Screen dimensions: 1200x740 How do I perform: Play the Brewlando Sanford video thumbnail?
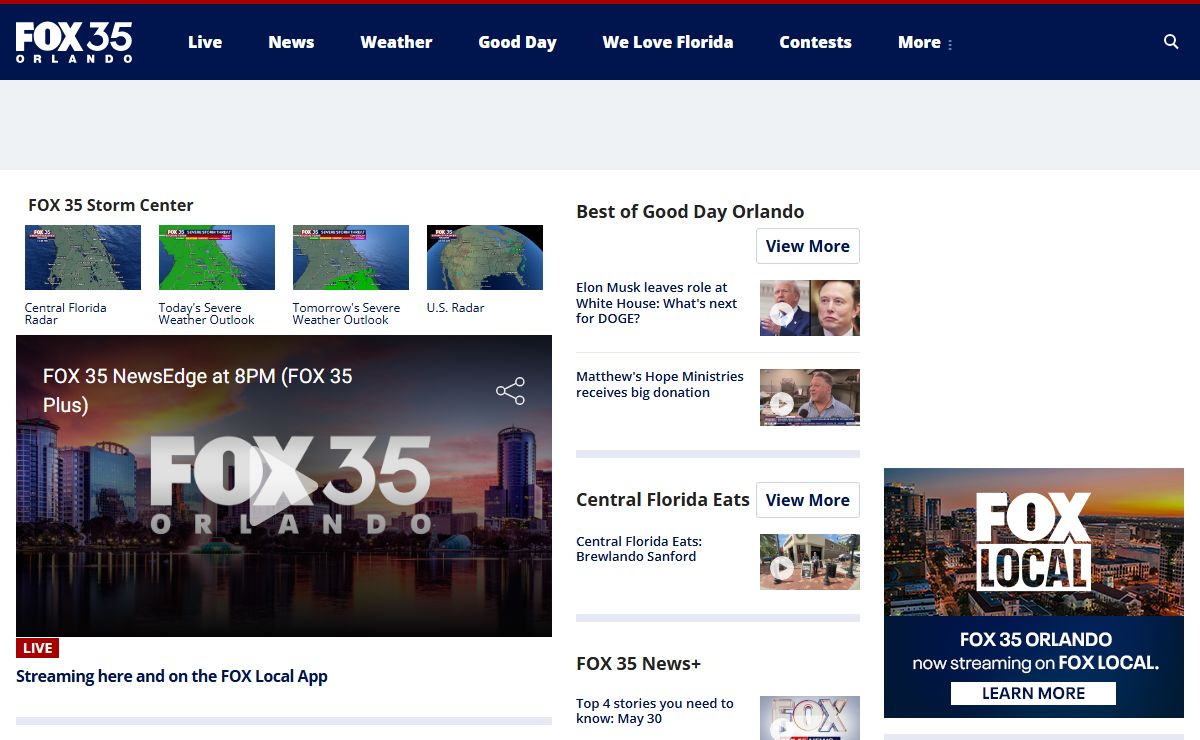click(x=810, y=562)
